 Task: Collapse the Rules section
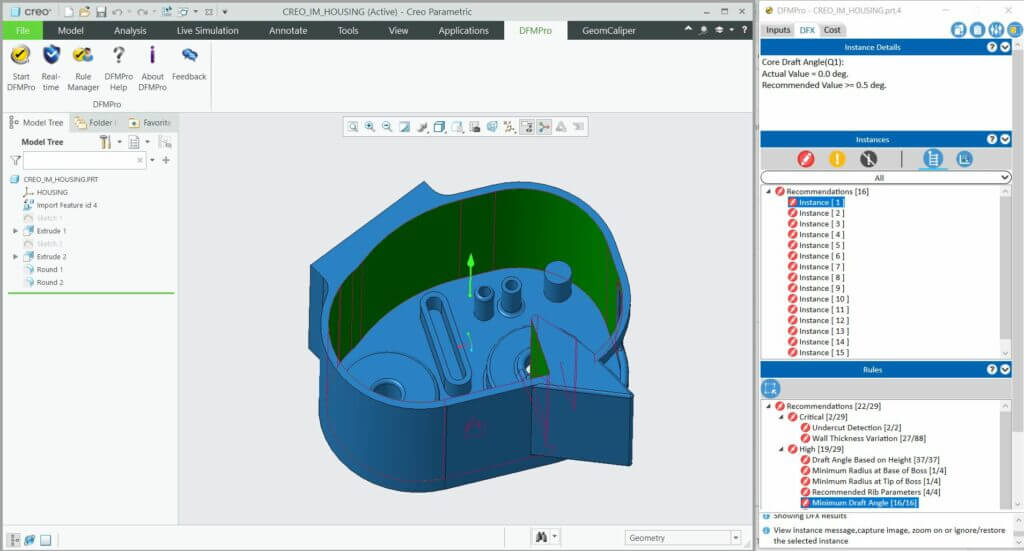1005,370
